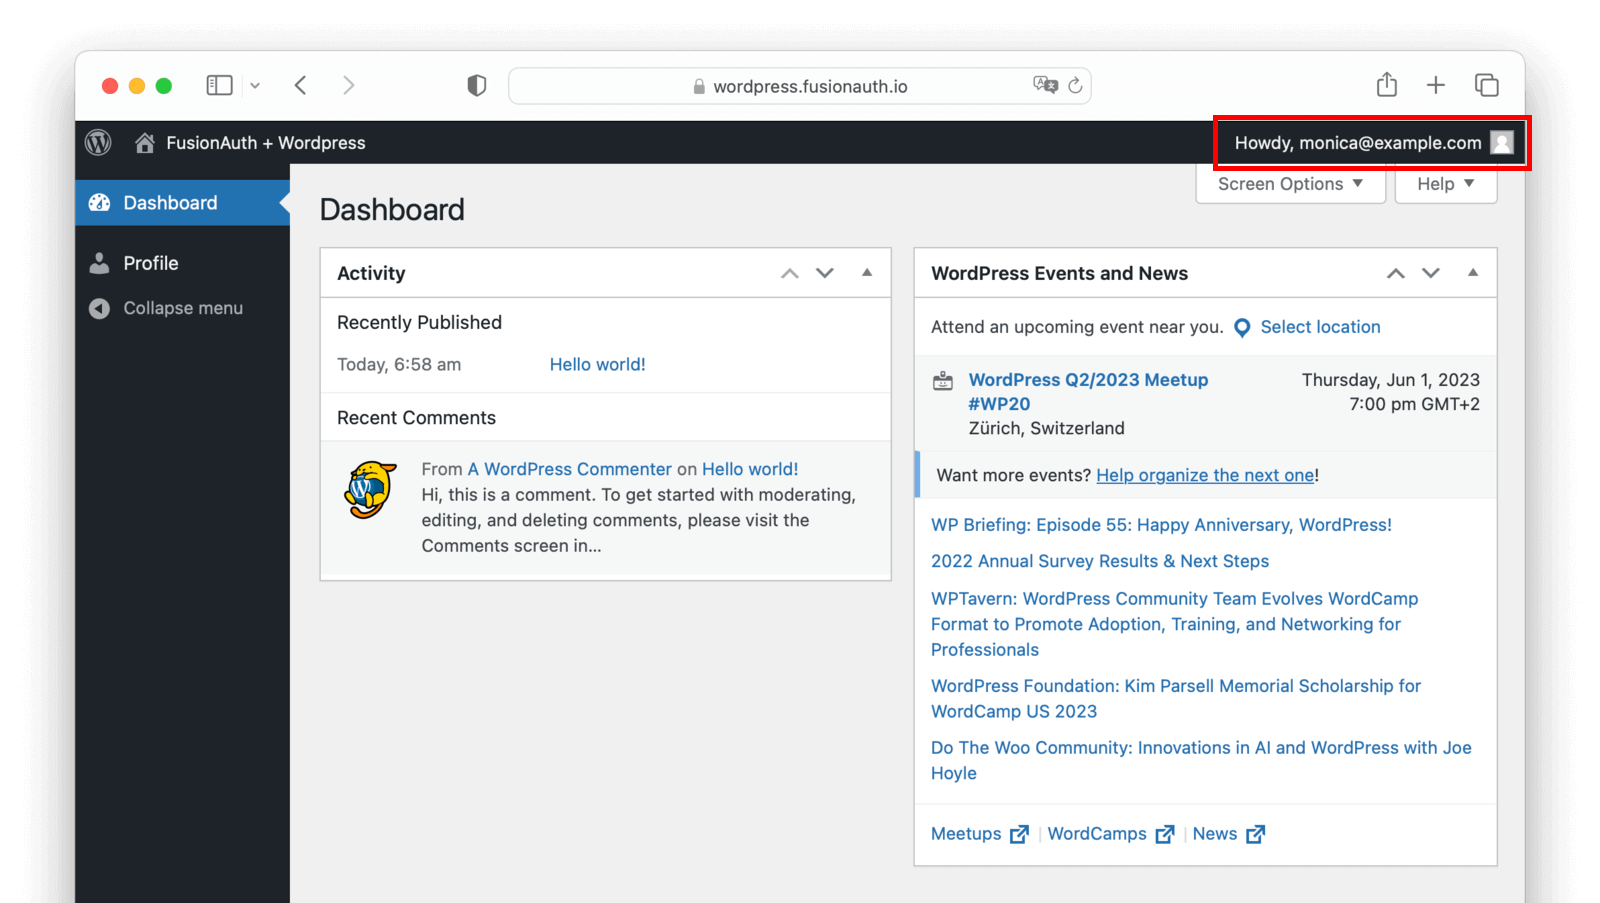Click the meetup event icon
Image resolution: width=1600 pixels, height=903 pixels.
coord(943,380)
